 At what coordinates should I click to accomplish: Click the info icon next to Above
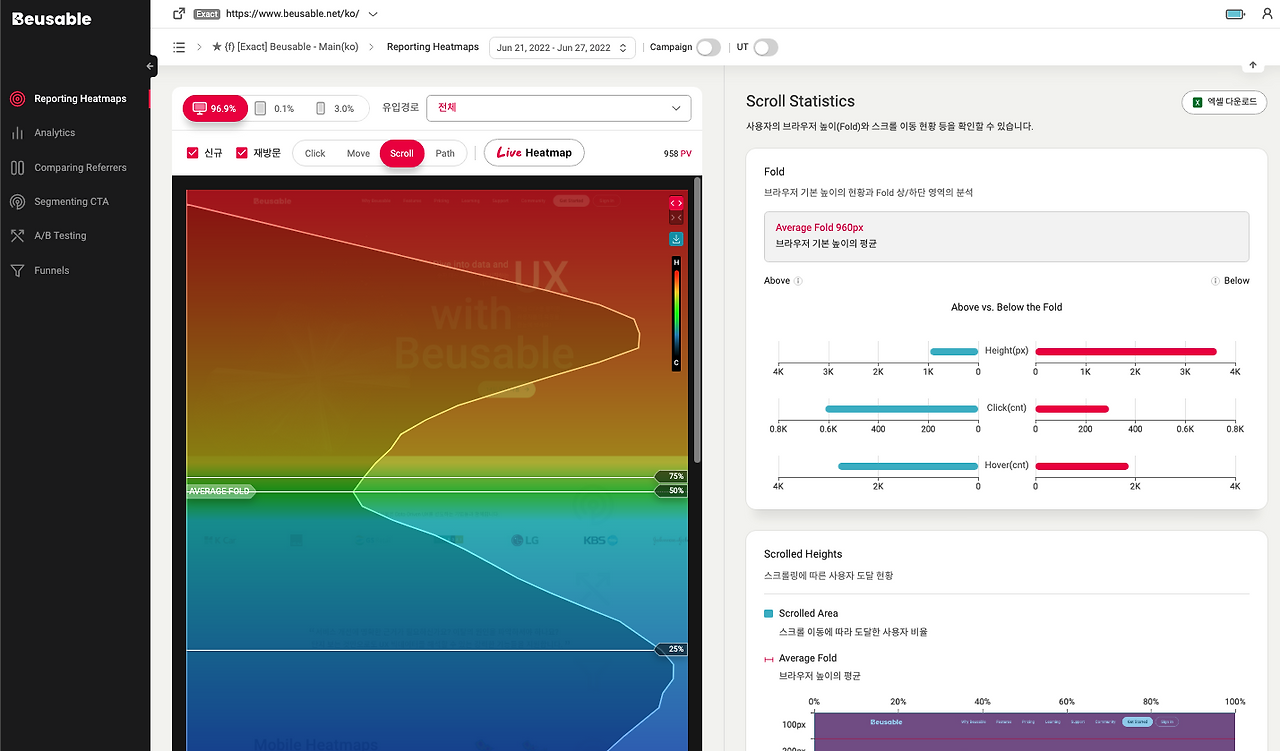pyautogui.click(x=798, y=281)
